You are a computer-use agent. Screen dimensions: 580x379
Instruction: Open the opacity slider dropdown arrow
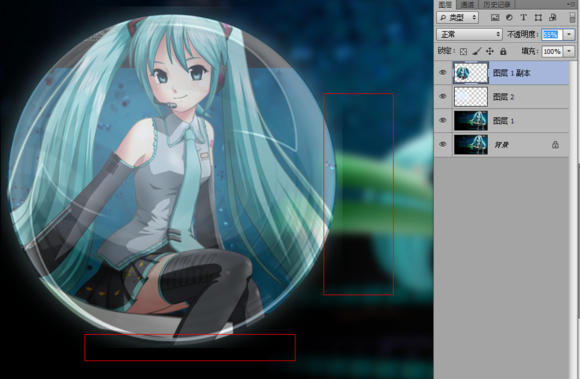tap(569, 34)
